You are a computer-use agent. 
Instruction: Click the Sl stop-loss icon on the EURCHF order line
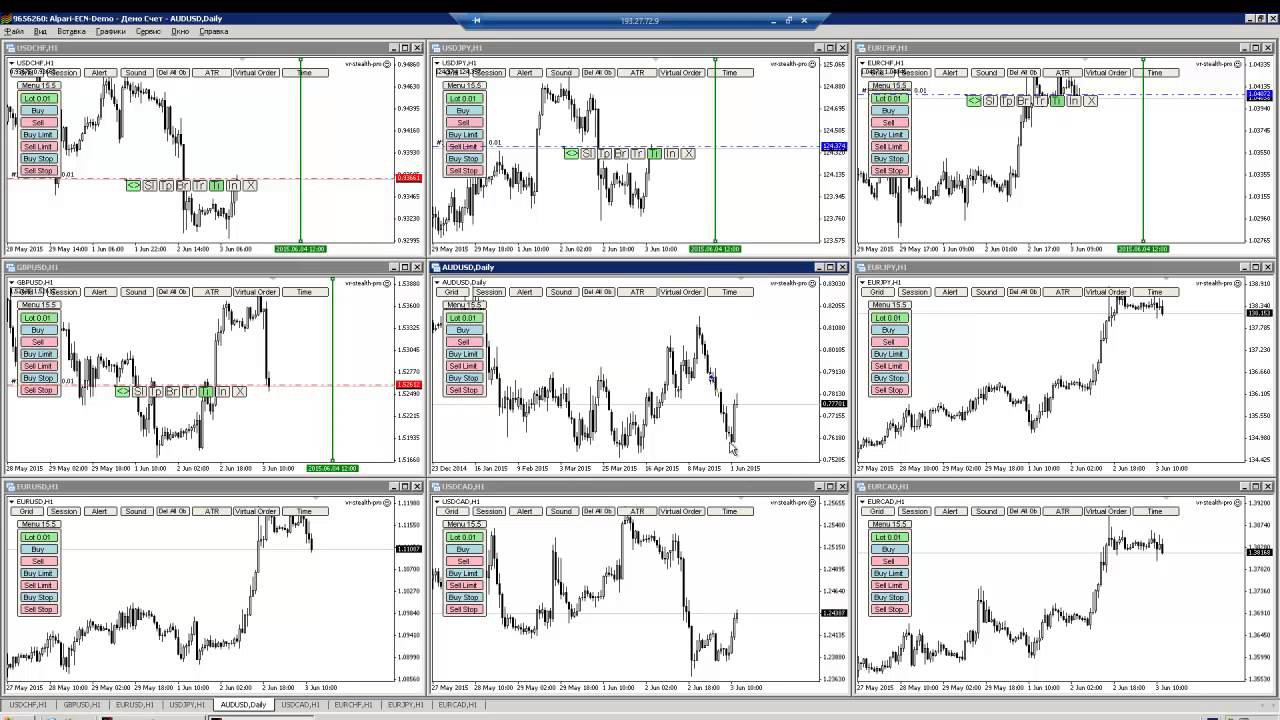pos(990,101)
